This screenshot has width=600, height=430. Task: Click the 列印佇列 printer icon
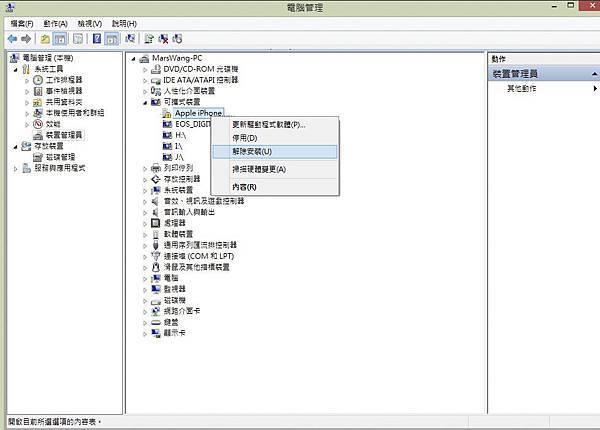tap(155, 168)
